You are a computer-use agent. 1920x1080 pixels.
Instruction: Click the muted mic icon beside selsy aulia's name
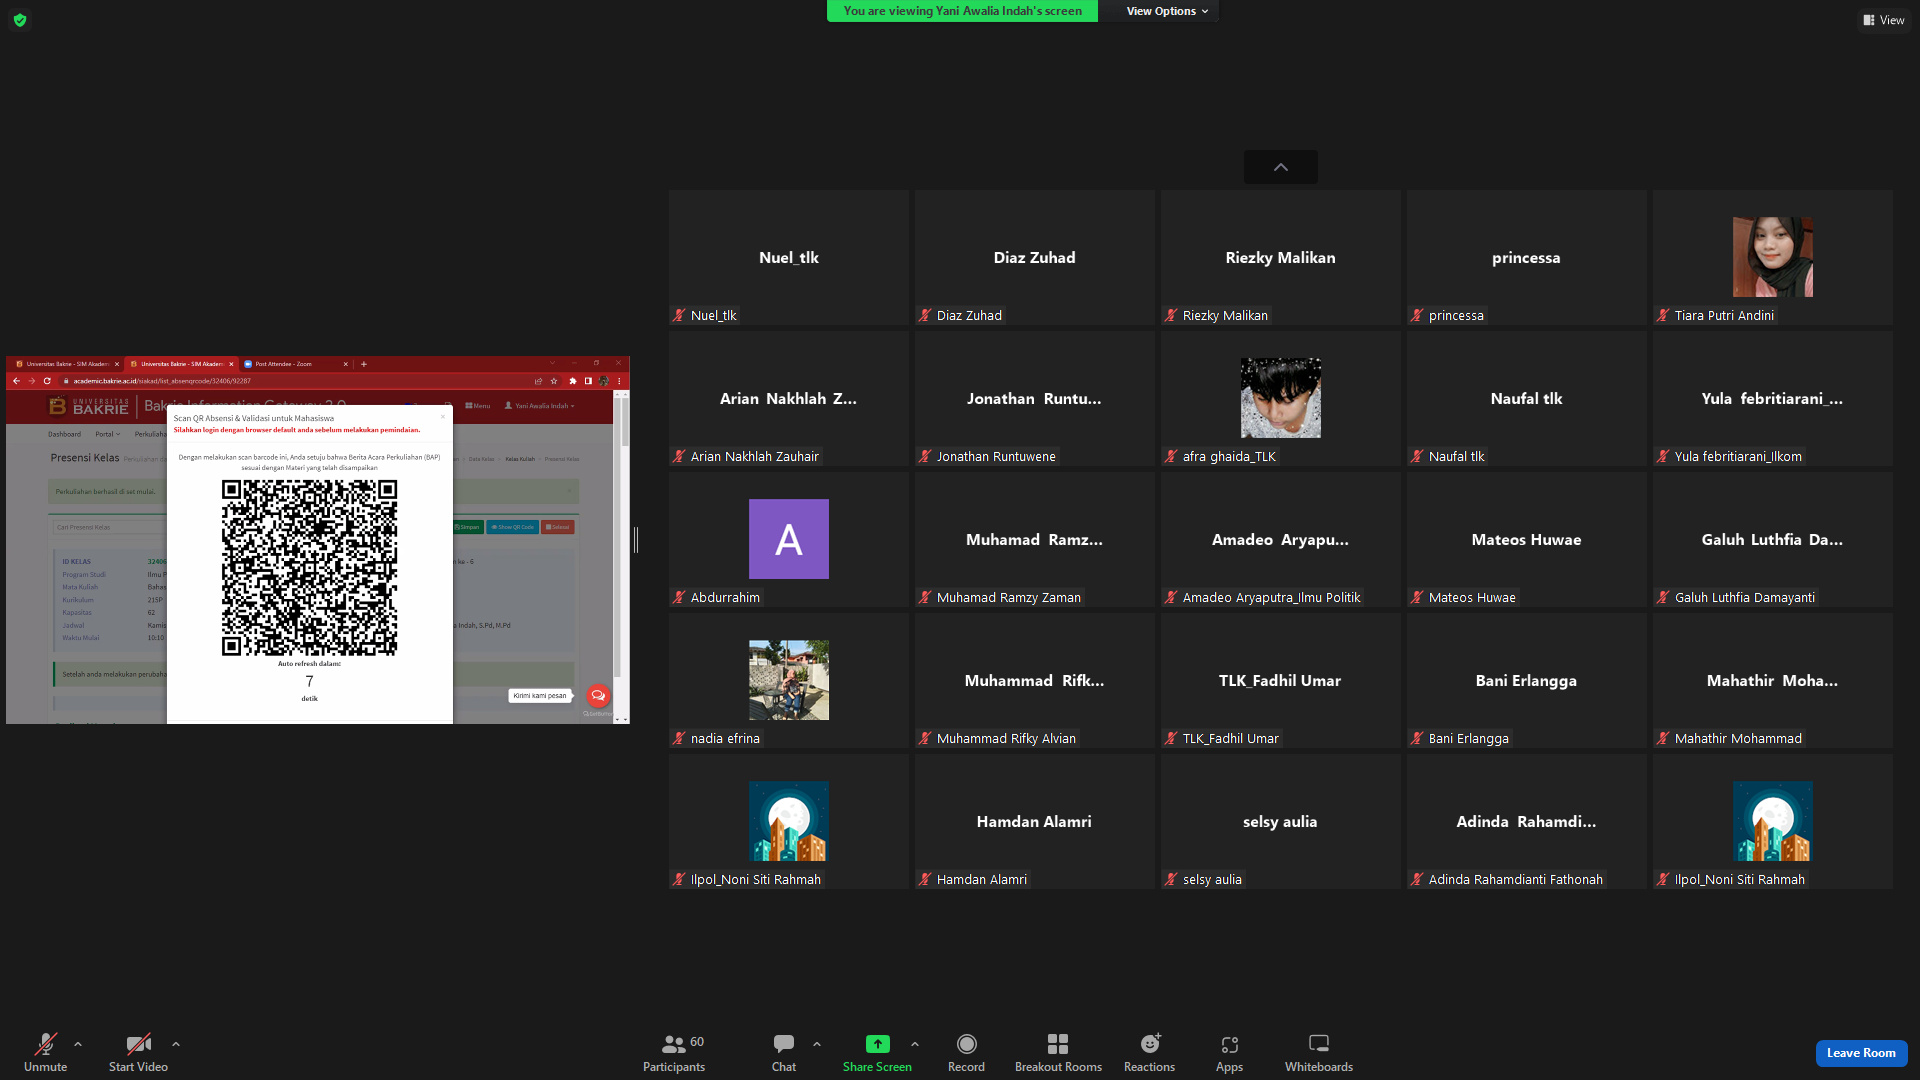pos(1172,879)
